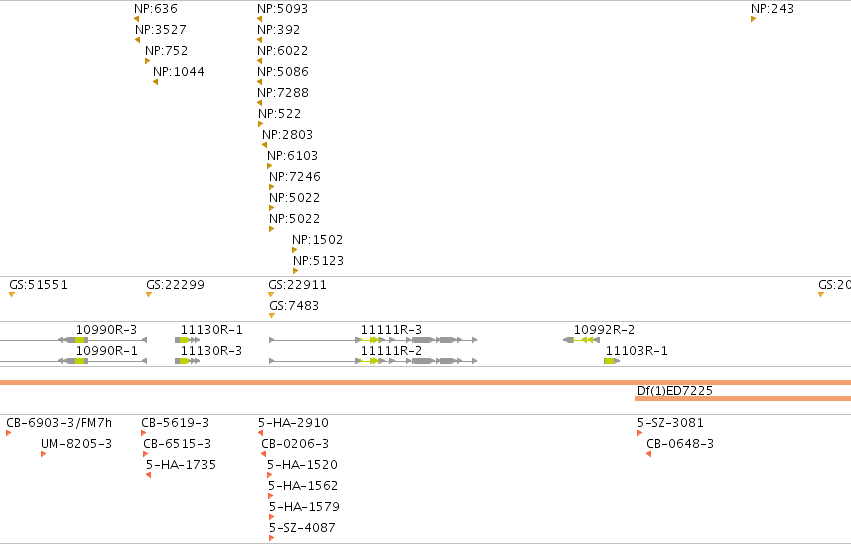Select the marker beneath GS:7483
Viewport: 851px width, 544px height.
272,315
